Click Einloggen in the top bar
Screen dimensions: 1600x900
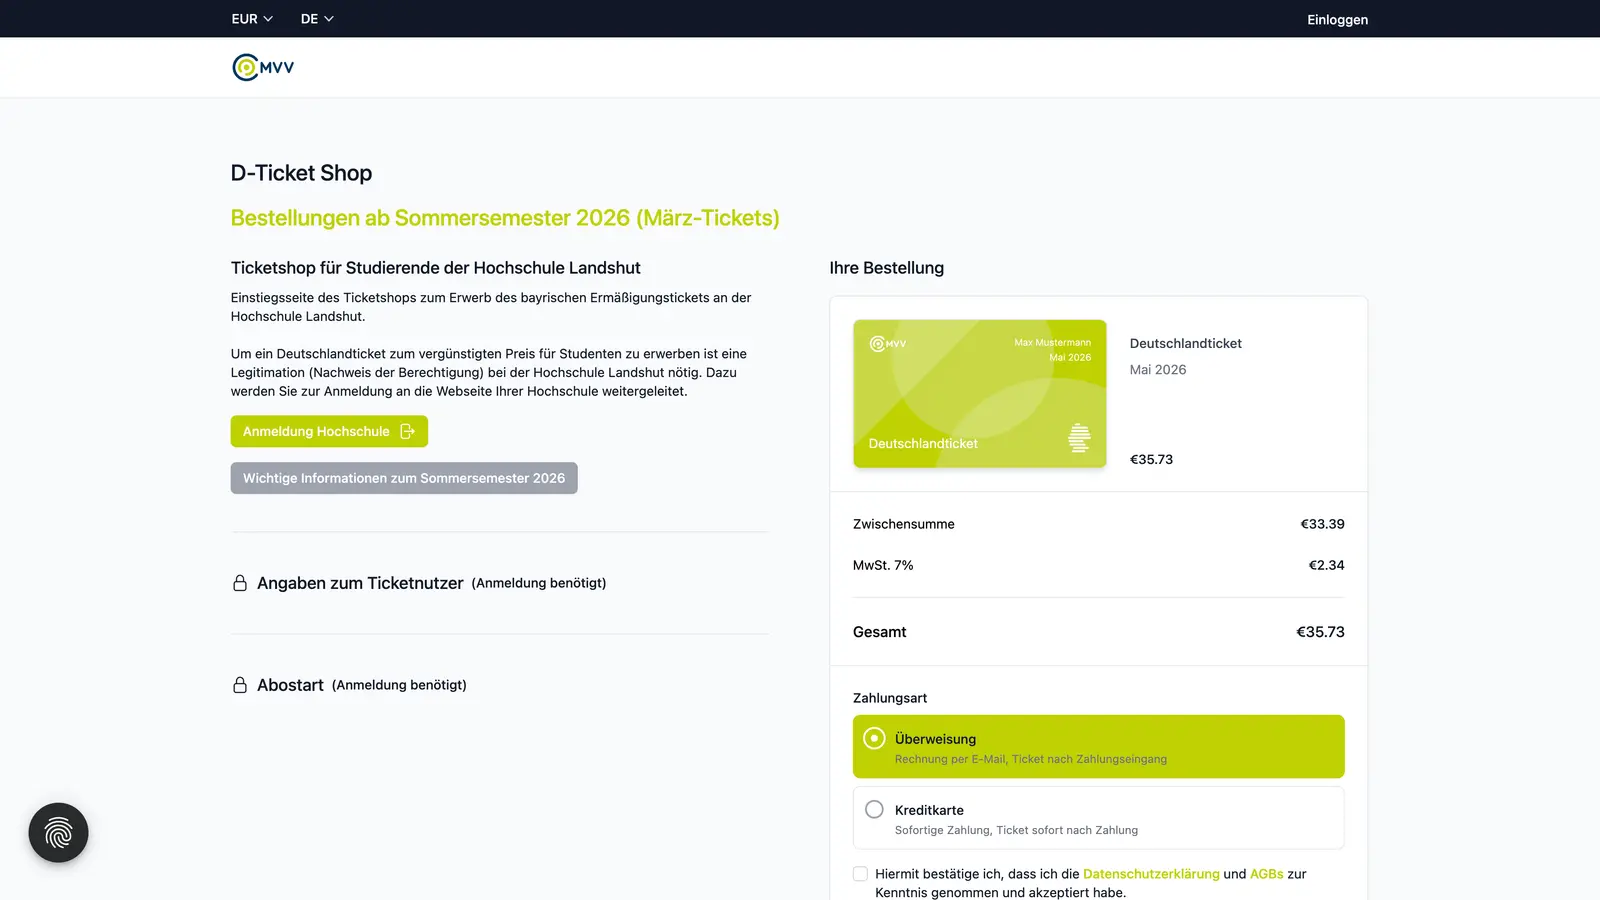(1337, 19)
